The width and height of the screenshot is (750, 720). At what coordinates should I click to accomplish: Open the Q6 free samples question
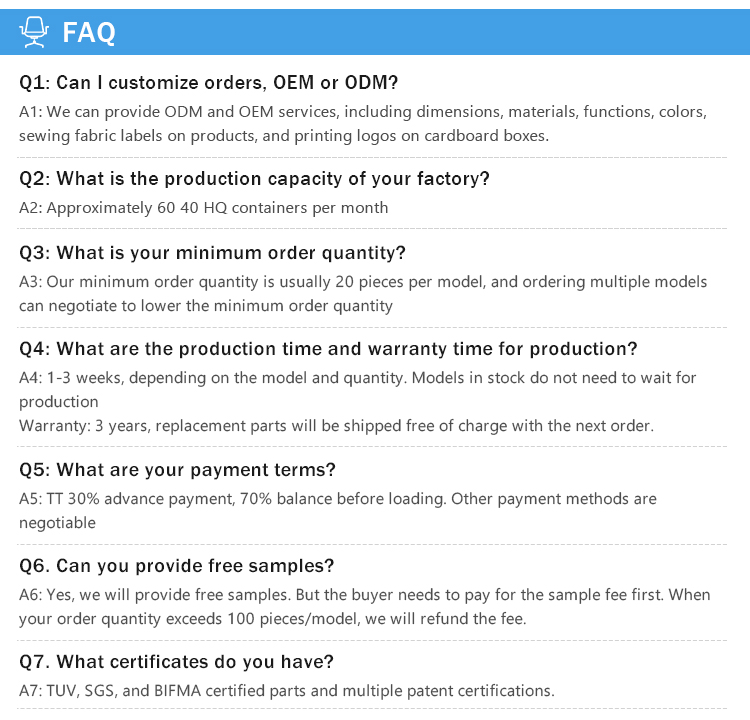click(x=176, y=566)
